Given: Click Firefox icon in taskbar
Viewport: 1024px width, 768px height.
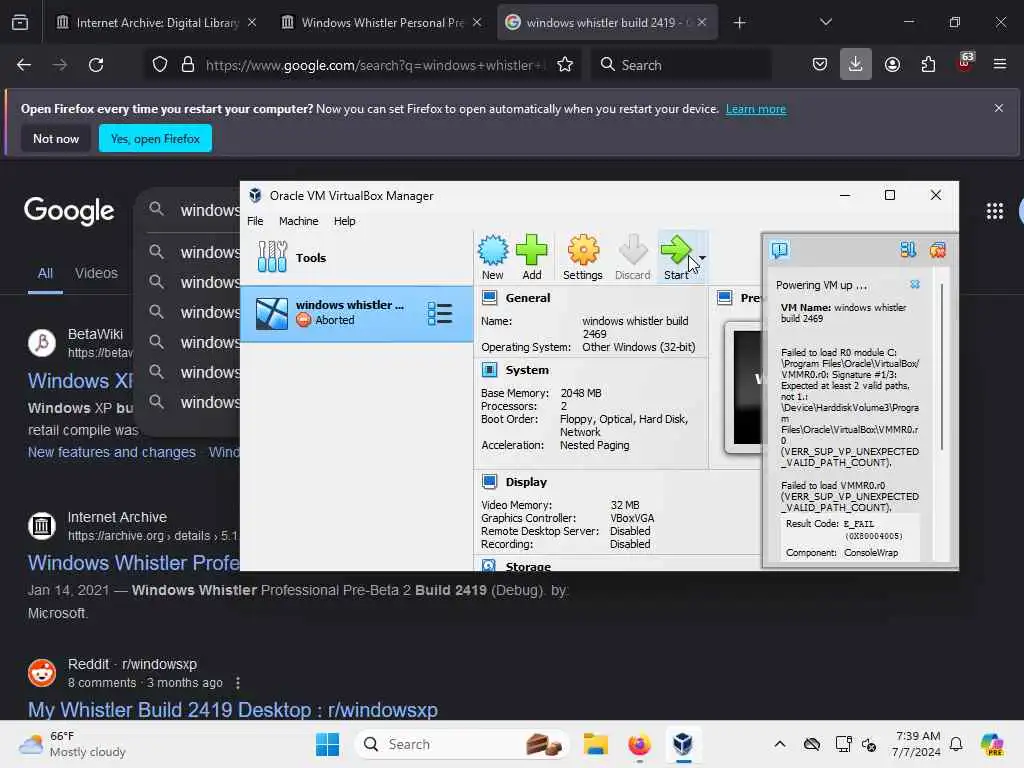Looking at the screenshot, I should [639, 744].
